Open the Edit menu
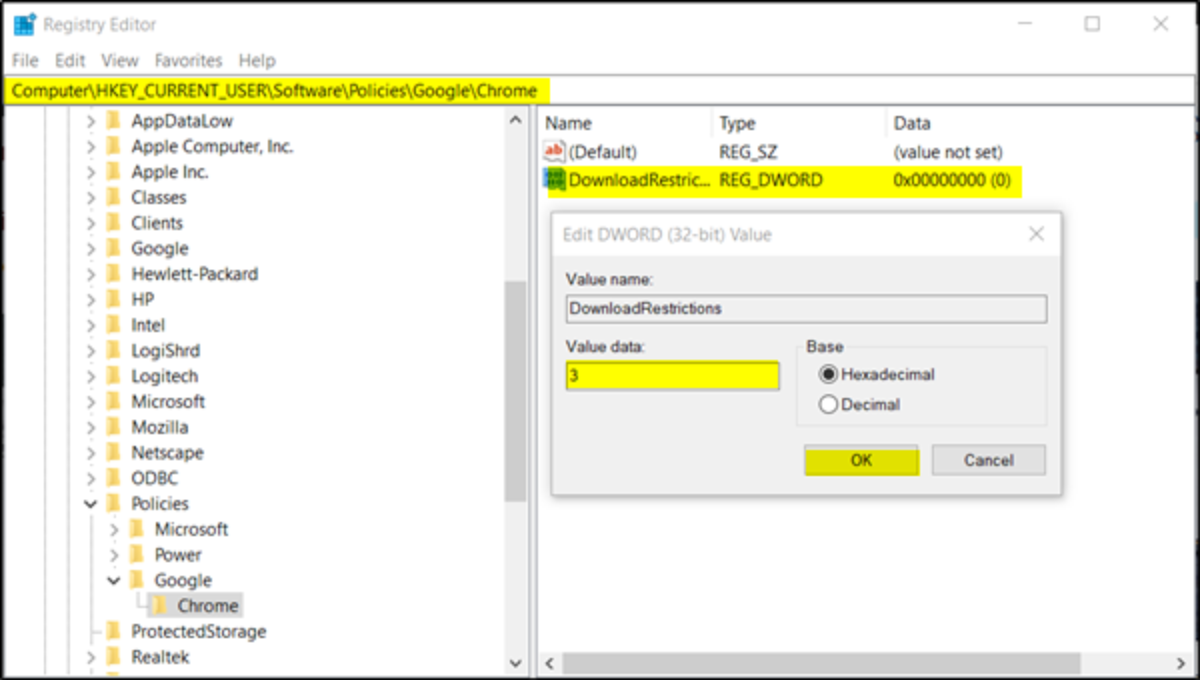 [x=70, y=61]
